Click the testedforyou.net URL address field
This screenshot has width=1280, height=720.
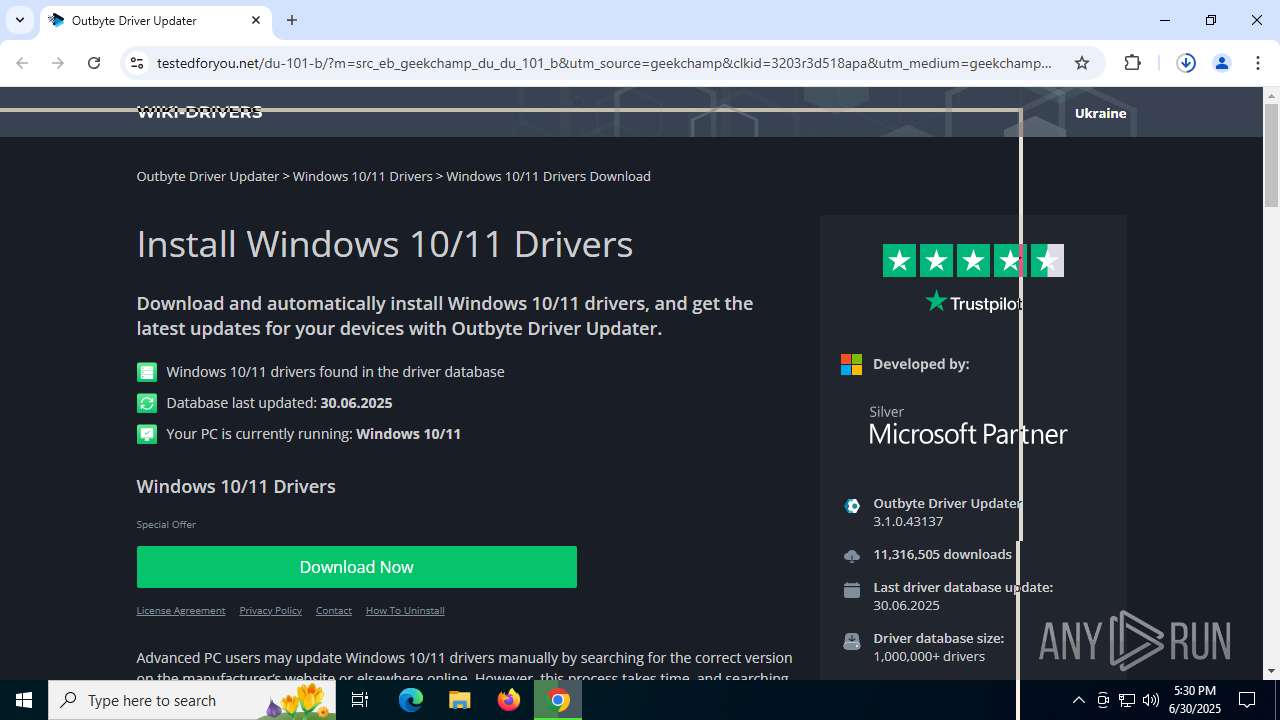[604, 63]
